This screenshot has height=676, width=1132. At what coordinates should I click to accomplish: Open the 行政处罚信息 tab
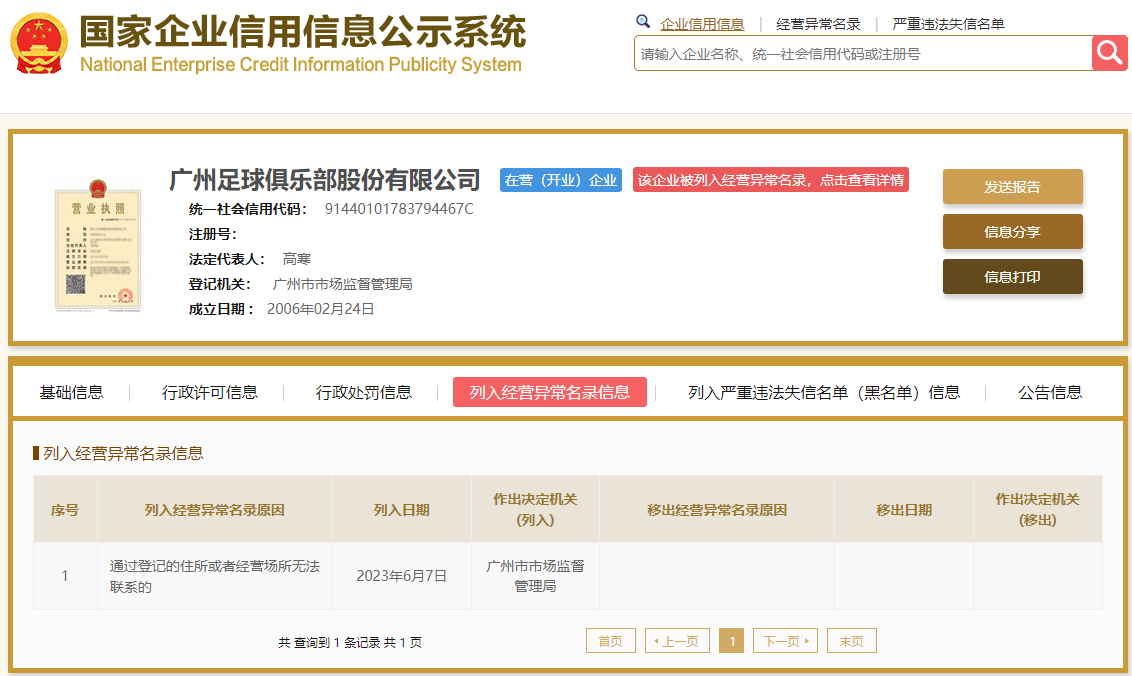click(364, 392)
